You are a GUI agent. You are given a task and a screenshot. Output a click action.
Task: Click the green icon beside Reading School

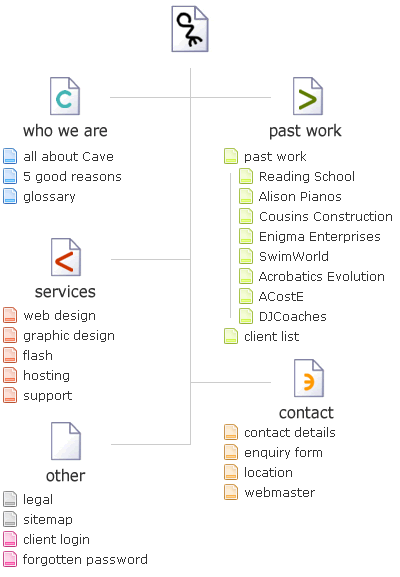point(246,176)
